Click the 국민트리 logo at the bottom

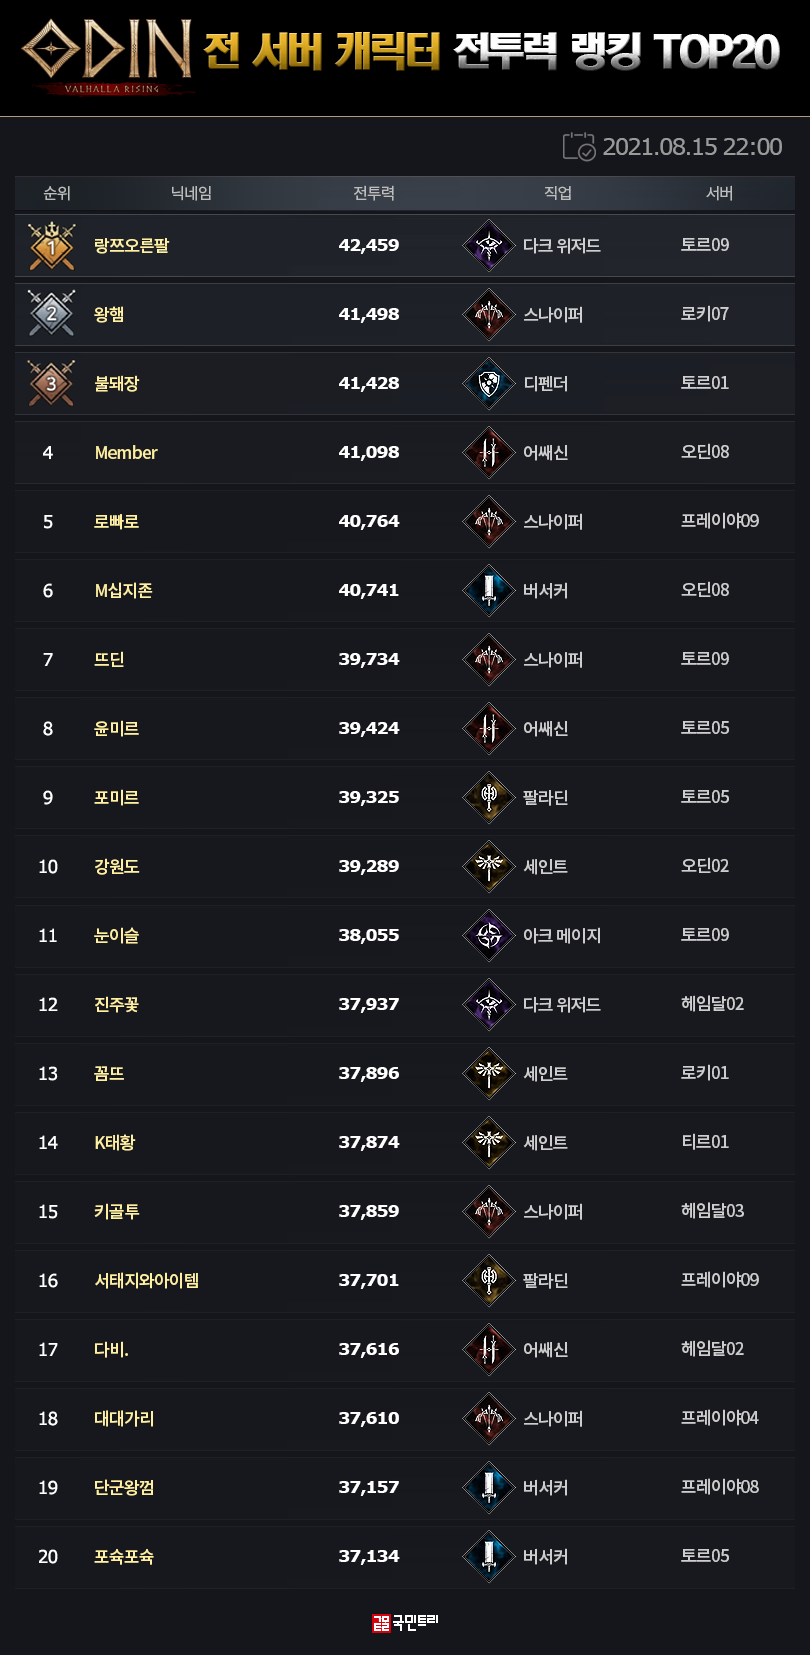pyautogui.click(x=405, y=1622)
